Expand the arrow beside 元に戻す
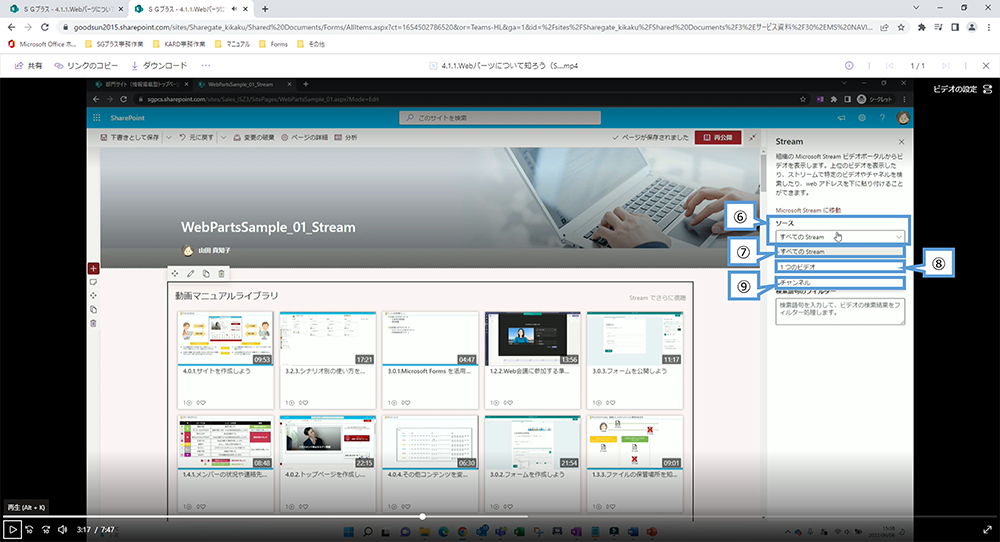Image resolution: width=1000 pixels, height=542 pixels. coord(223,137)
